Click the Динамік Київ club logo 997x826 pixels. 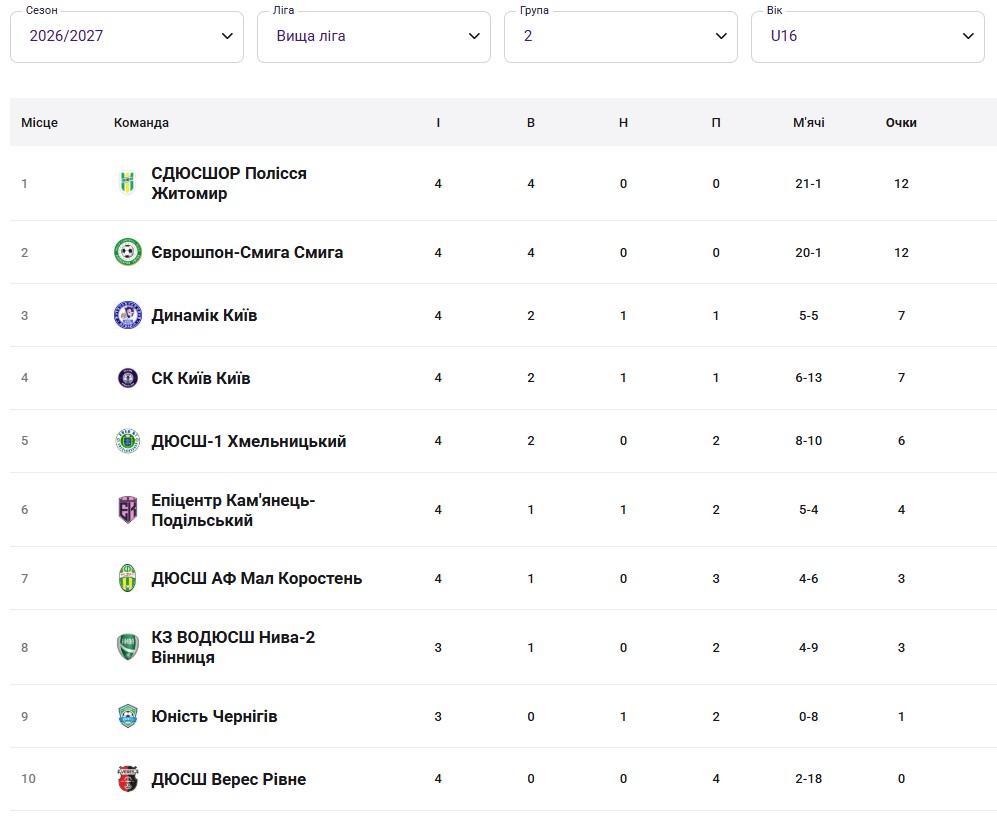point(128,315)
